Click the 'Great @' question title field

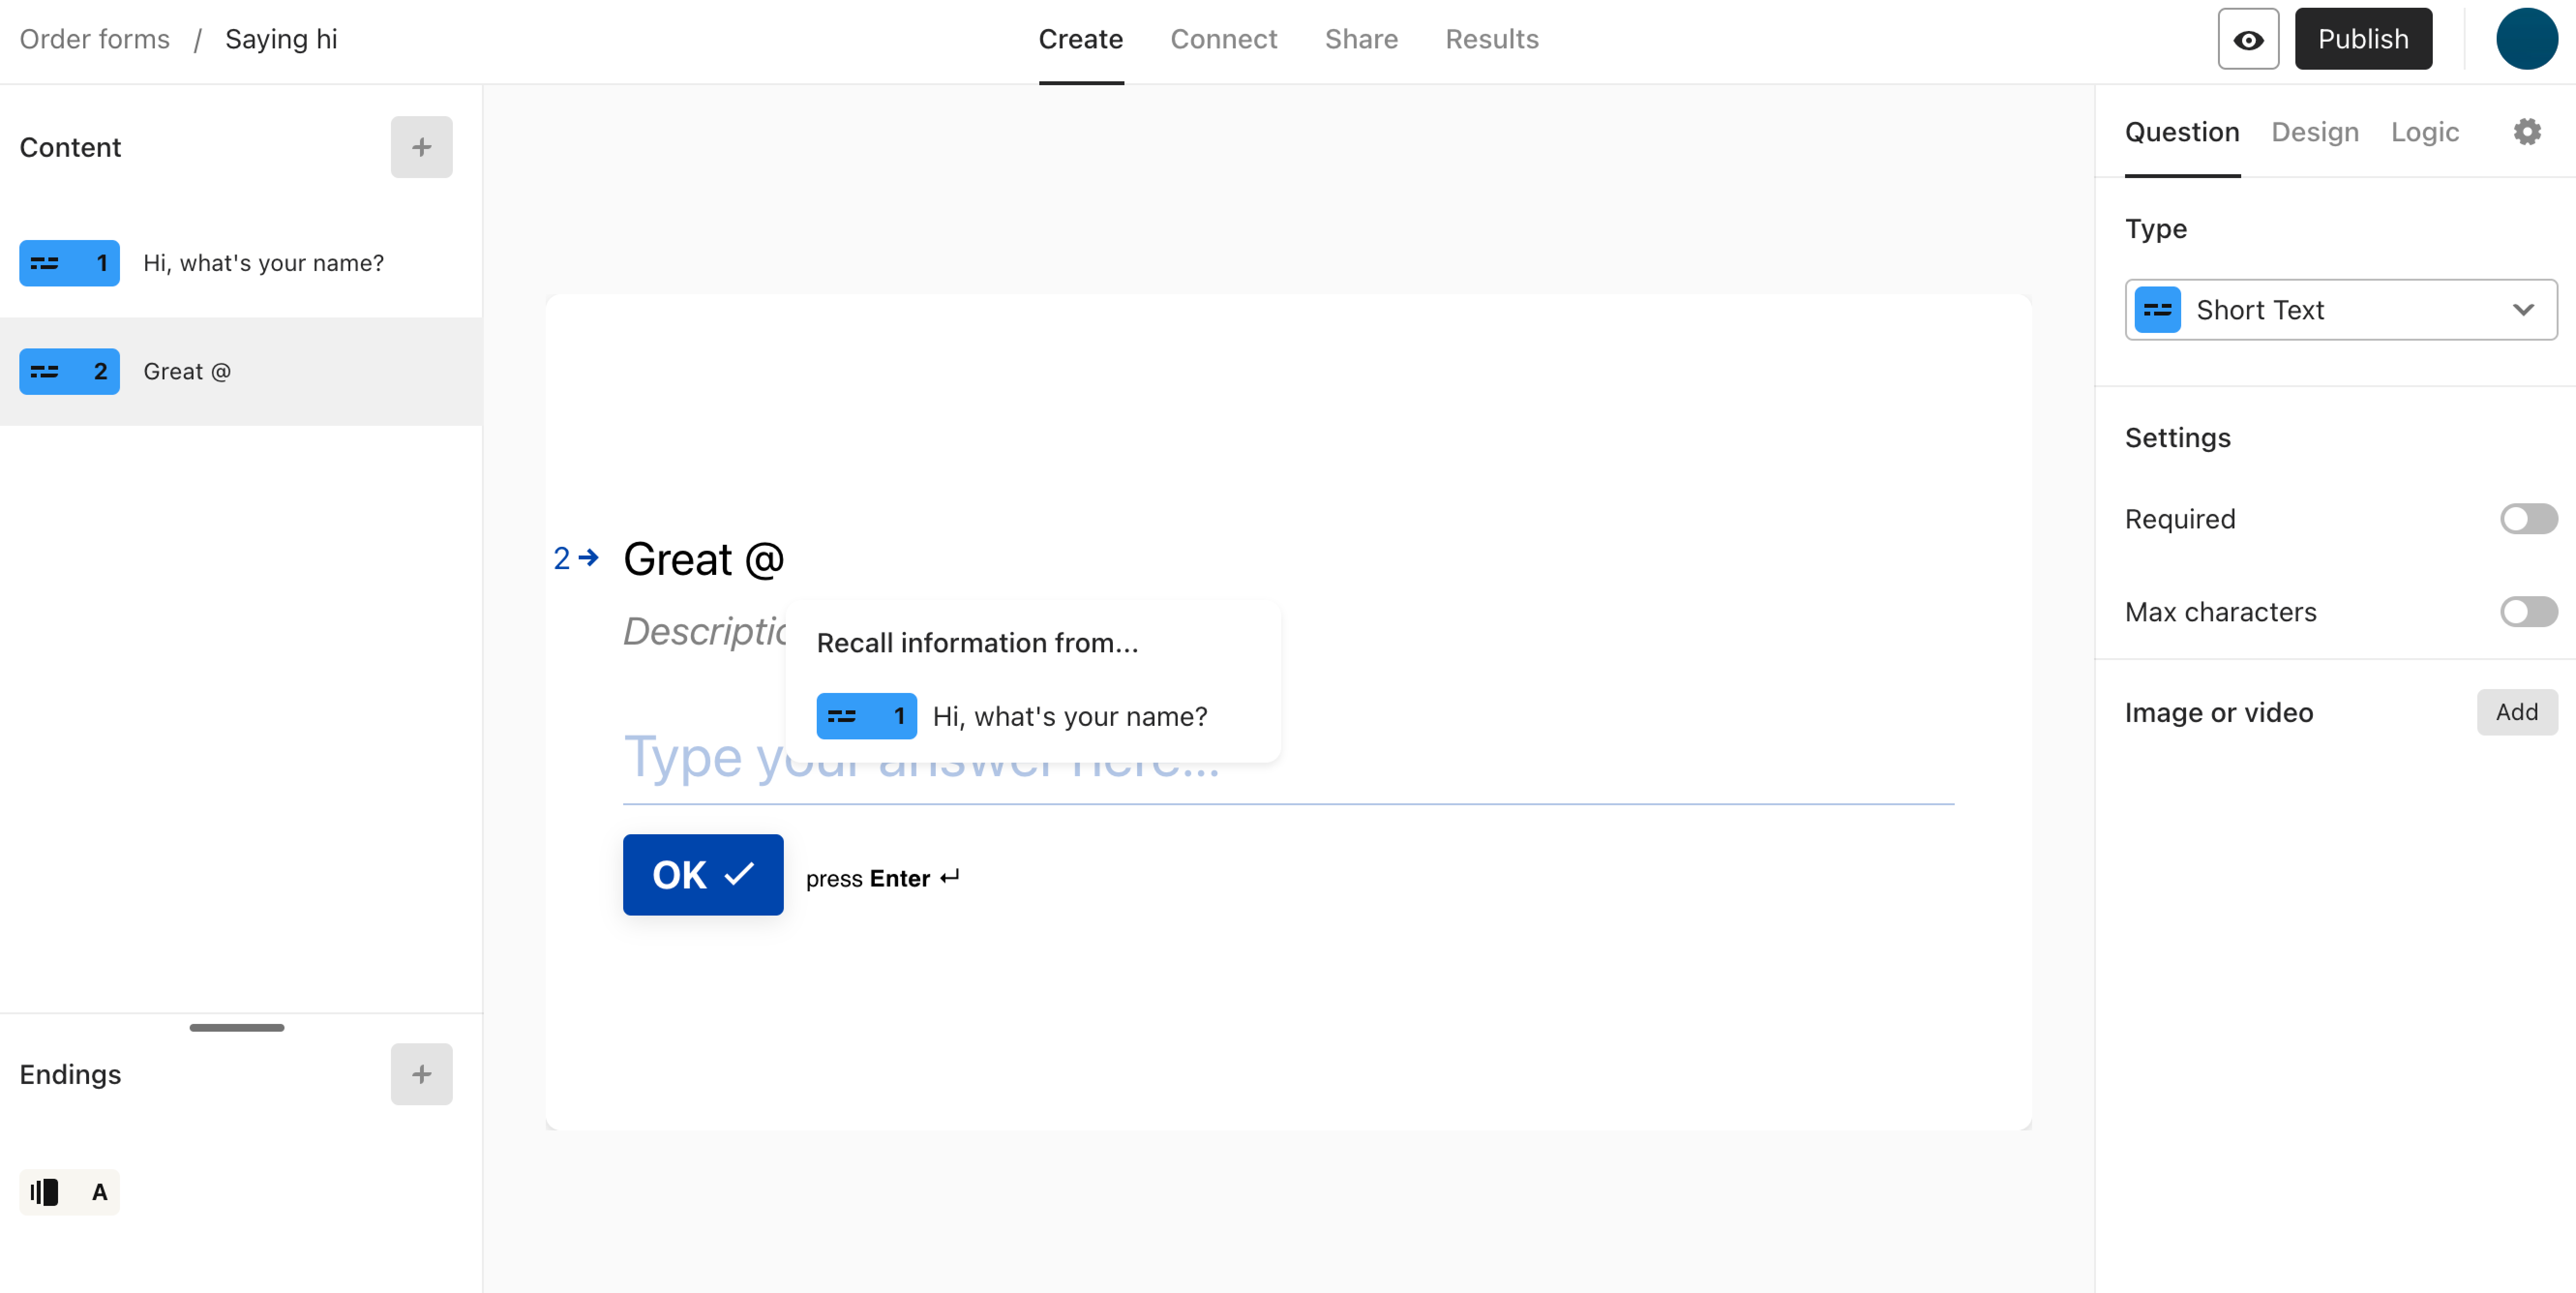(x=703, y=559)
